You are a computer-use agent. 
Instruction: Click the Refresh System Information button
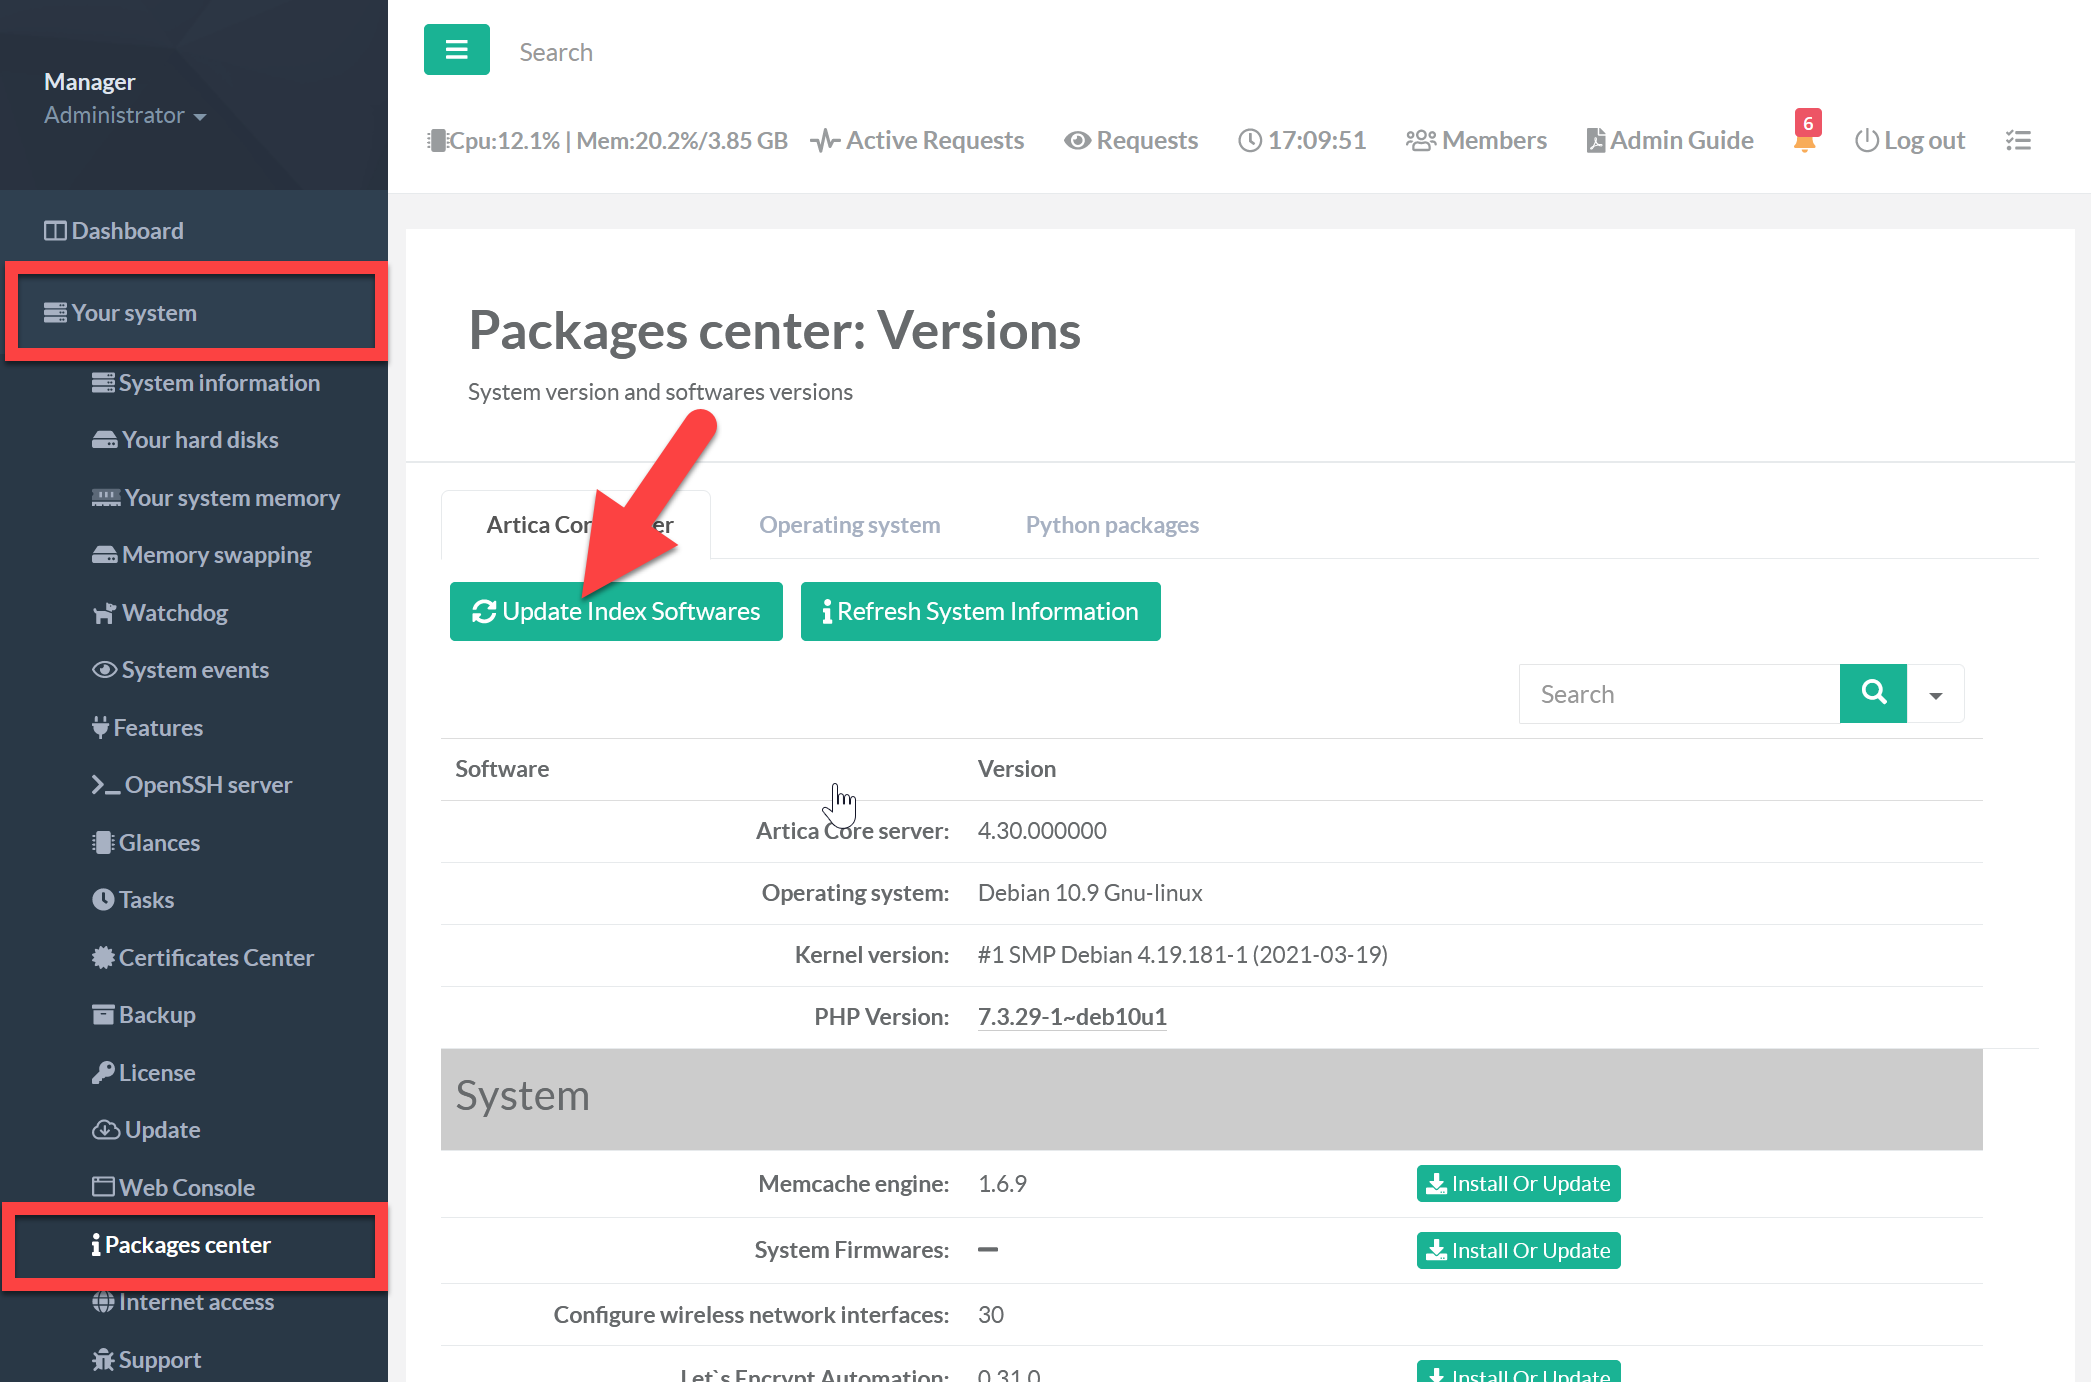pos(980,611)
